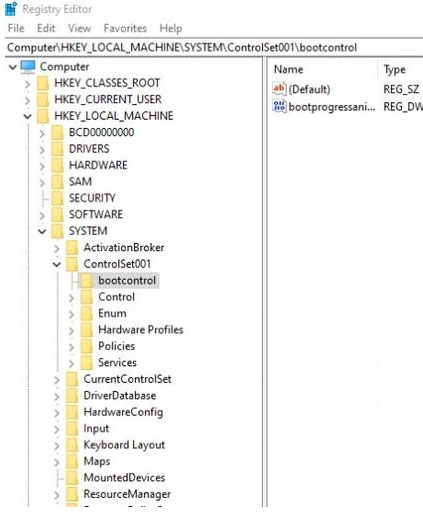
Task: Expand HKEY_CURRENT_USER node
Action: (x=28, y=100)
